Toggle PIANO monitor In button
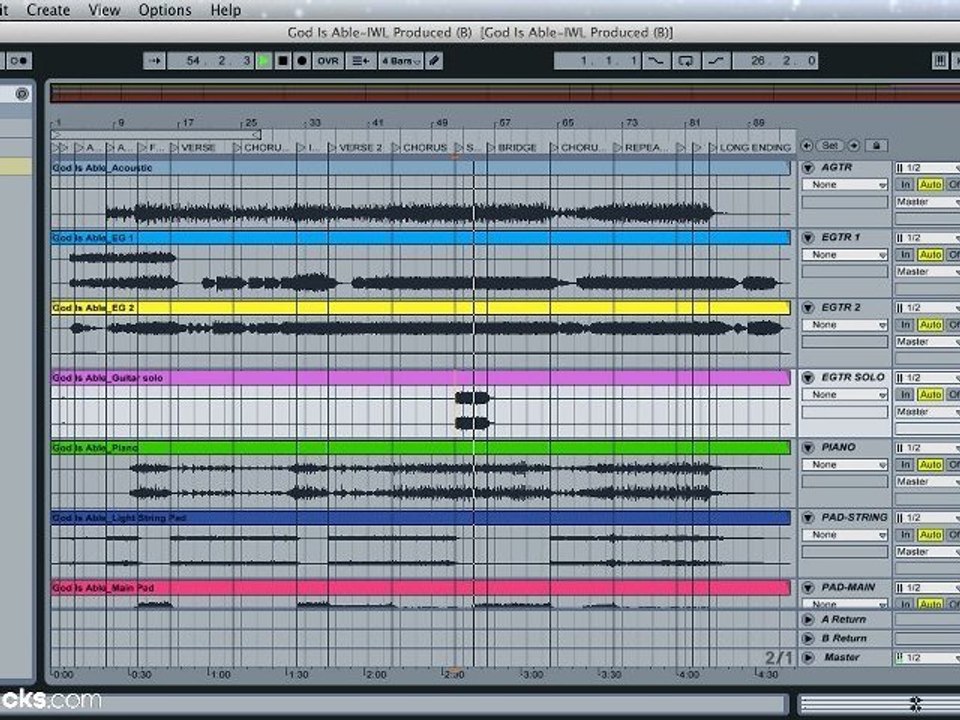960x720 pixels. coord(905,465)
